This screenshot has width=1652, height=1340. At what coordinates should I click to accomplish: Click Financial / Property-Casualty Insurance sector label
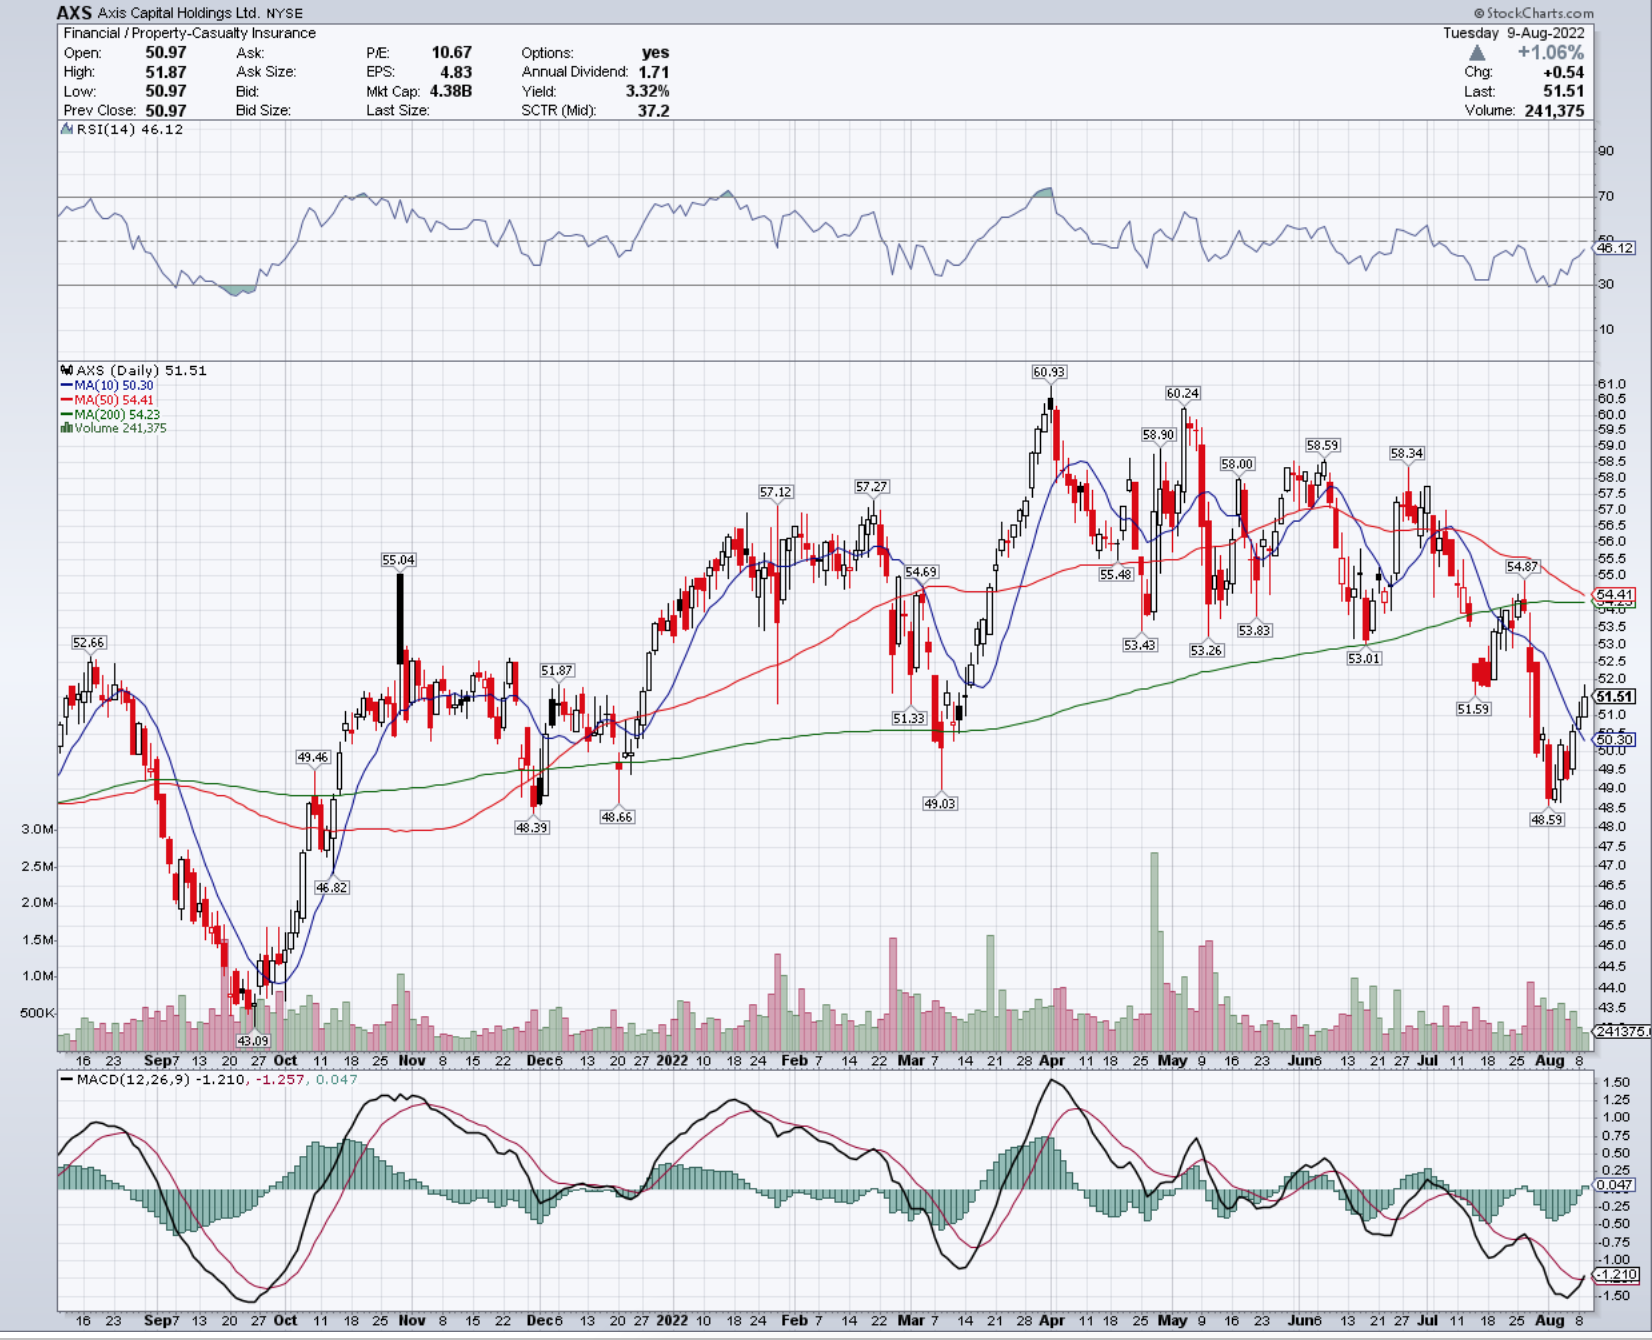pyautogui.click(x=190, y=33)
